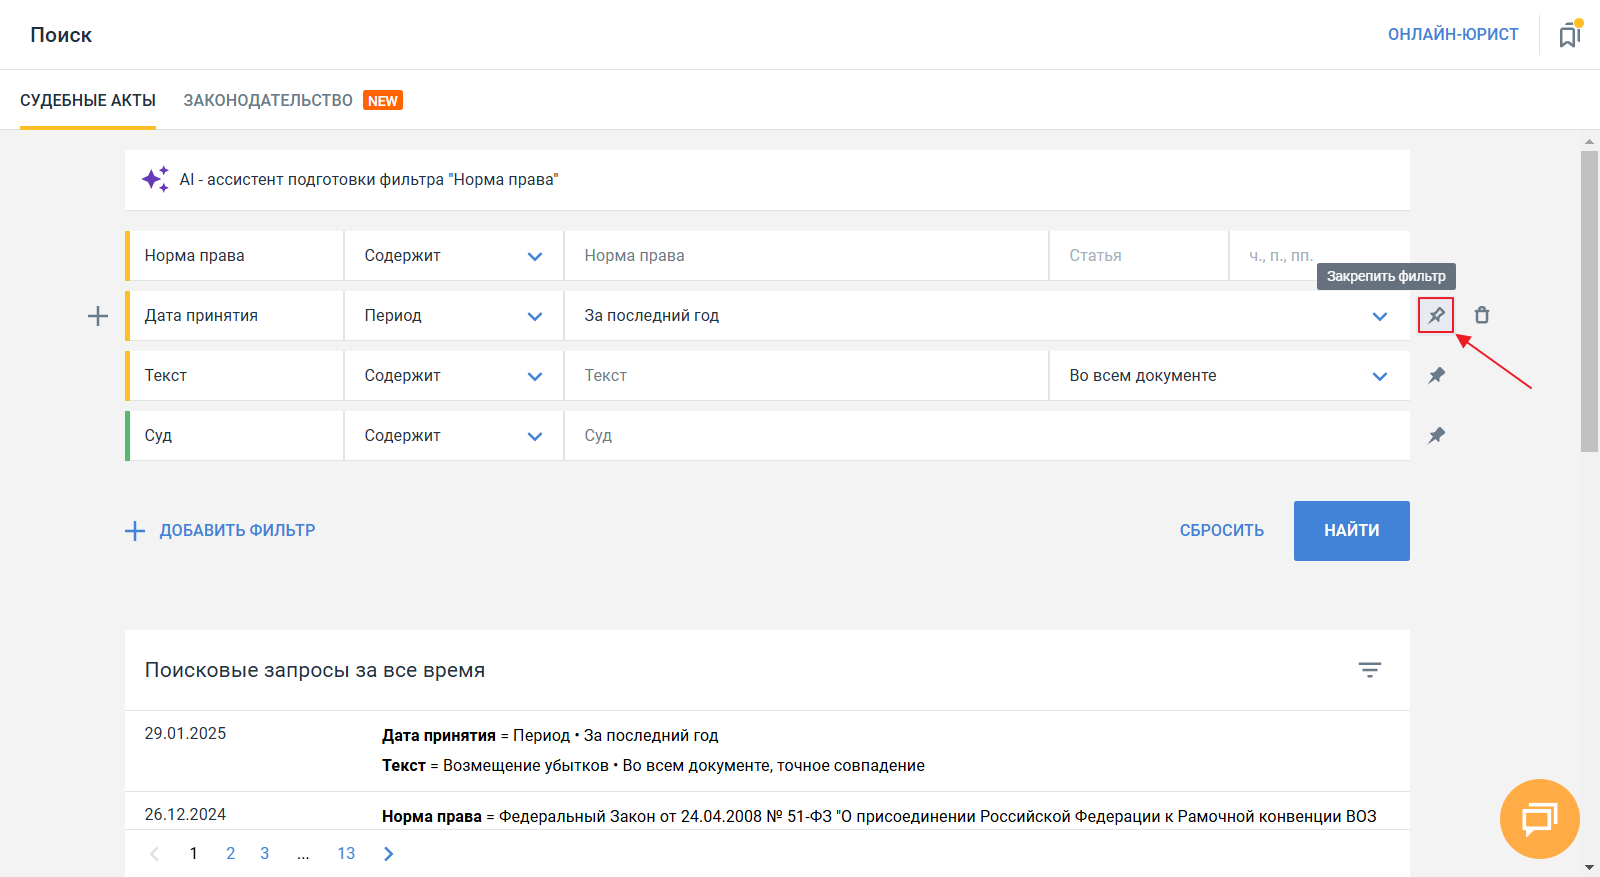Viewport: 1600px width, 877px height.
Task: Click the plus icon beside Дата принятия row
Action: pyautogui.click(x=98, y=316)
